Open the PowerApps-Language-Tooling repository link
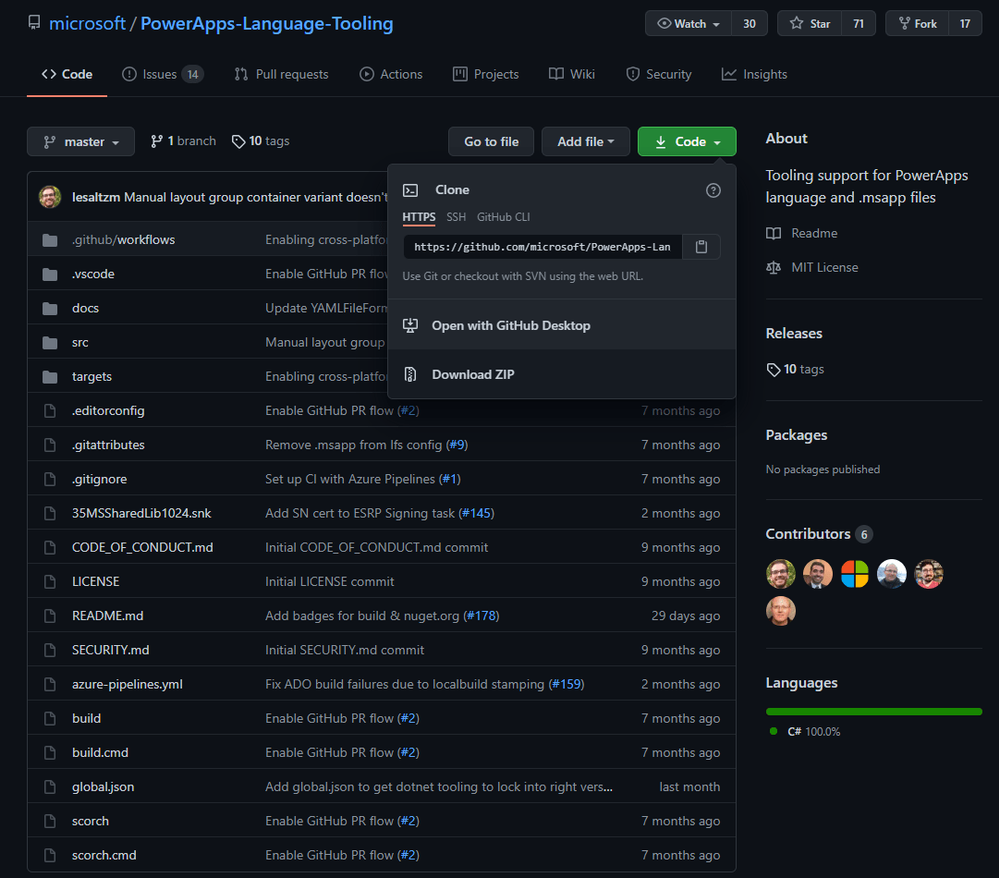This screenshot has width=999, height=878. 267,24
